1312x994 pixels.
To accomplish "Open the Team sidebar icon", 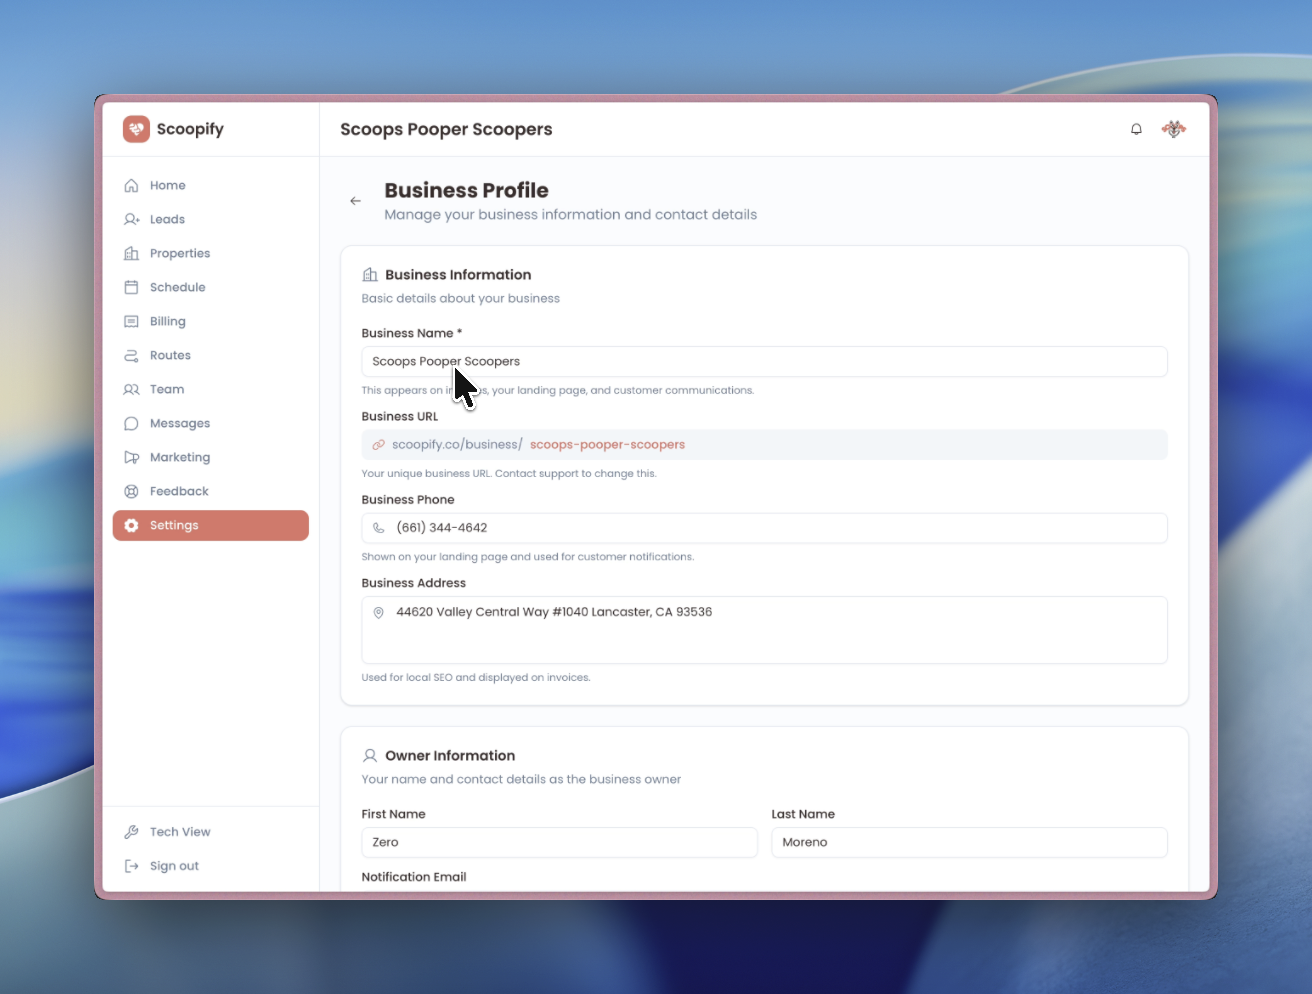I will (131, 389).
